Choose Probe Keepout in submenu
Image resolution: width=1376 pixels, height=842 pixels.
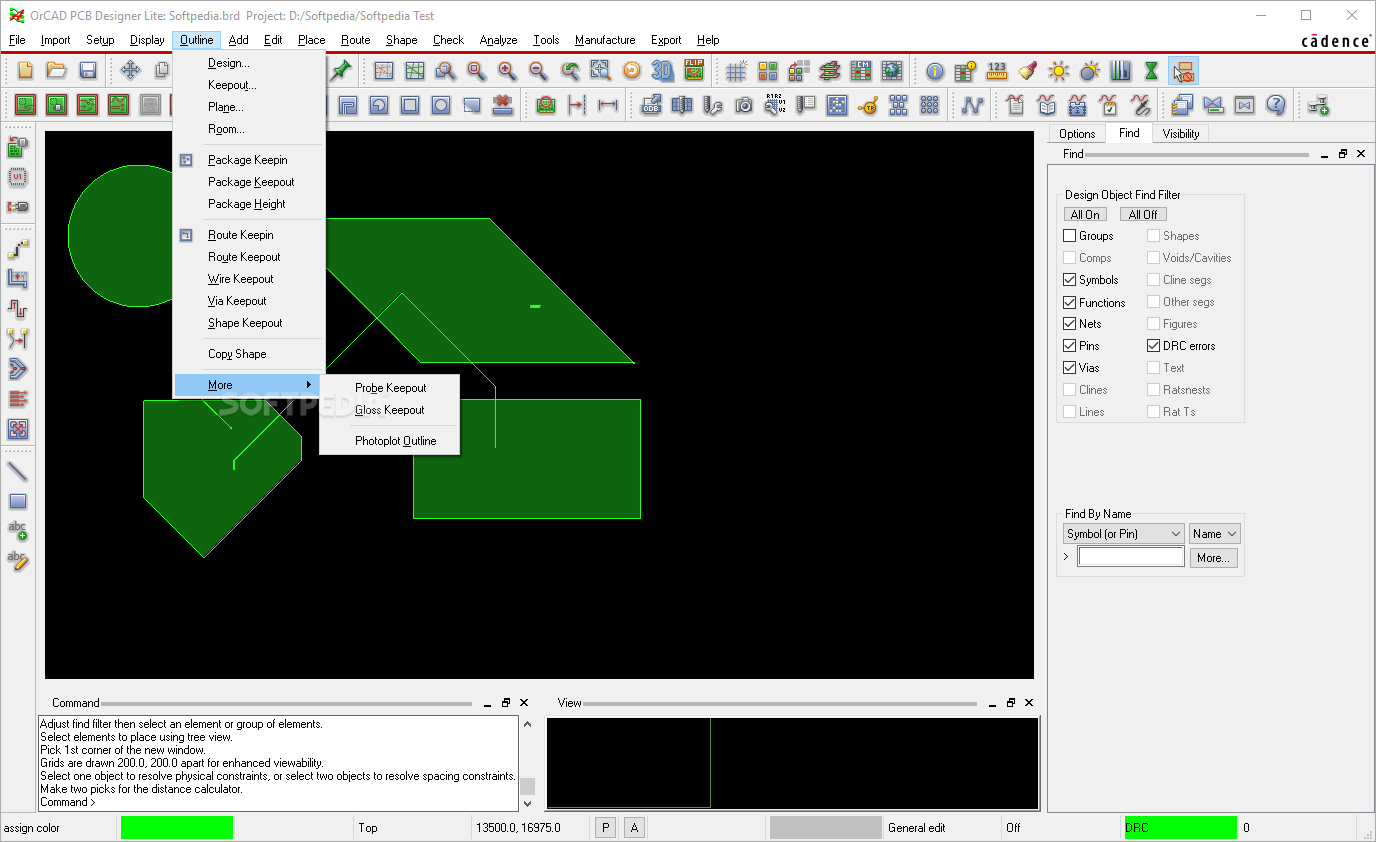pos(391,388)
